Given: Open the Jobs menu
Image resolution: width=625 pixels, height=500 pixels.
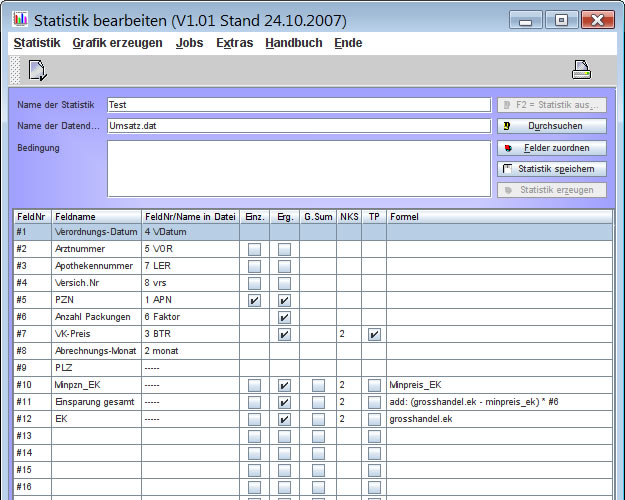Looking at the screenshot, I should 189,43.
